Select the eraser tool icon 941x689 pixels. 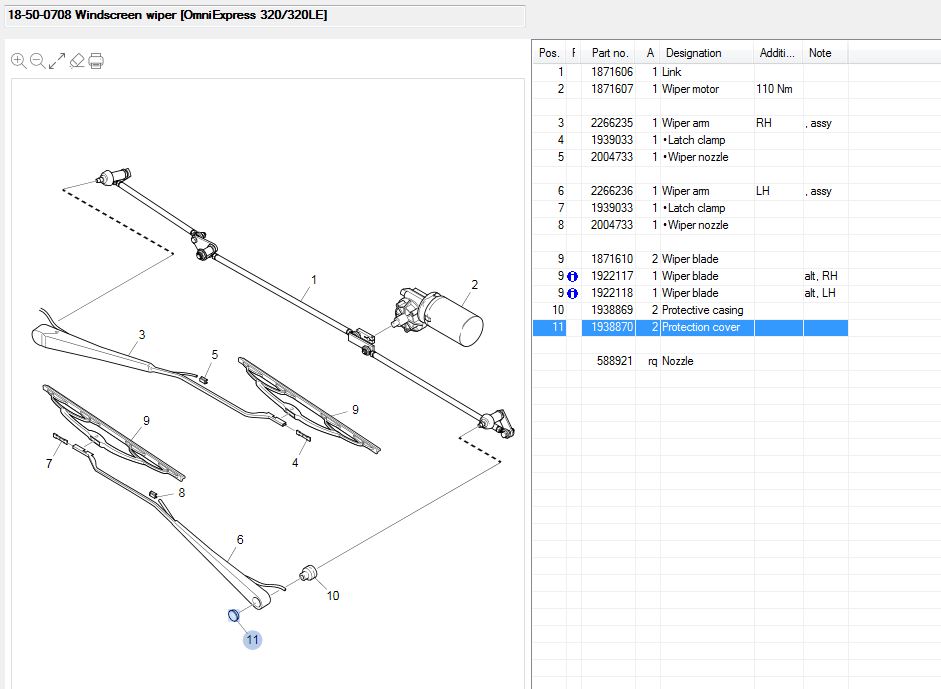click(77, 61)
